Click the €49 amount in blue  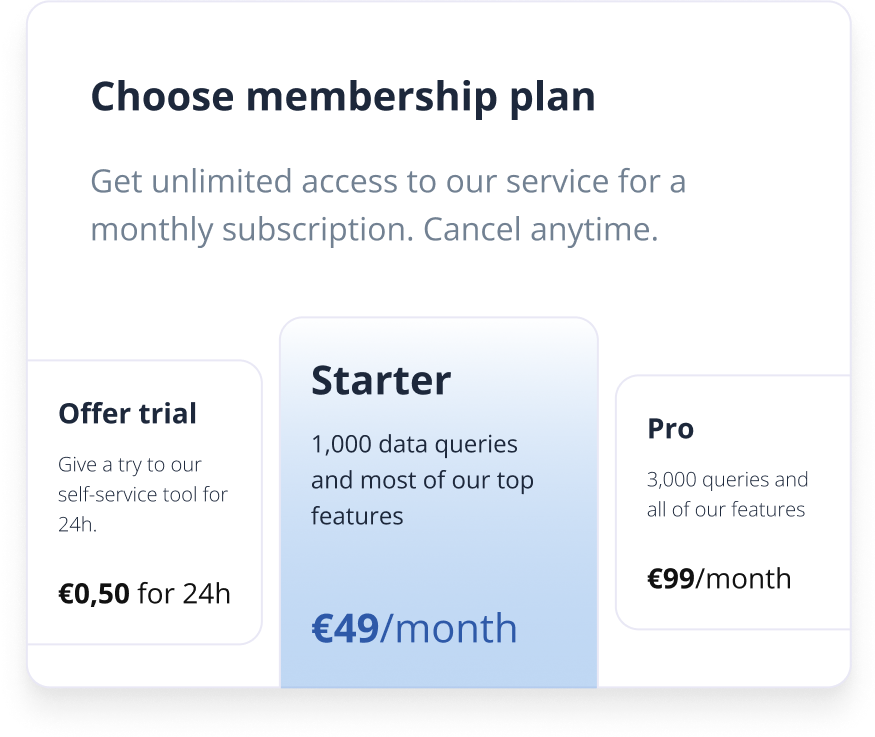pos(340,628)
